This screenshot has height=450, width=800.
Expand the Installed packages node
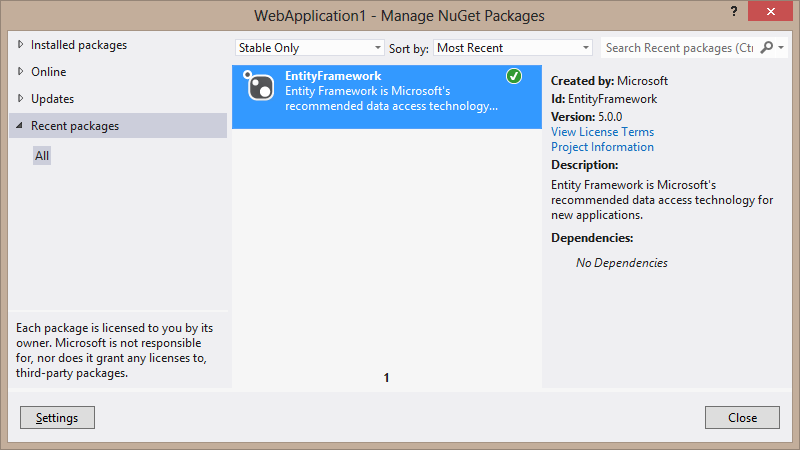(20, 44)
